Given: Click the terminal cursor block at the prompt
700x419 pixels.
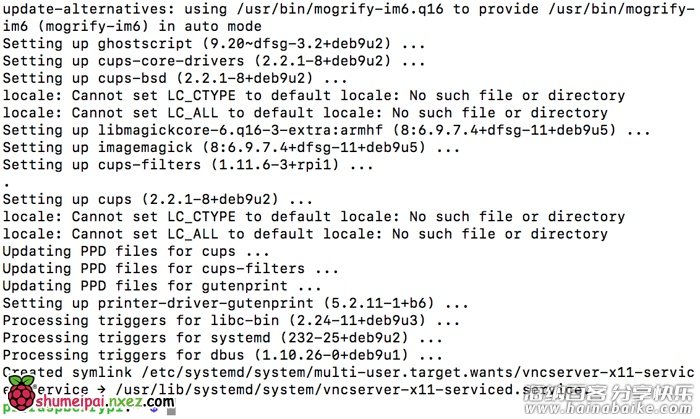Looking at the screenshot, I should tap(171, 411).
